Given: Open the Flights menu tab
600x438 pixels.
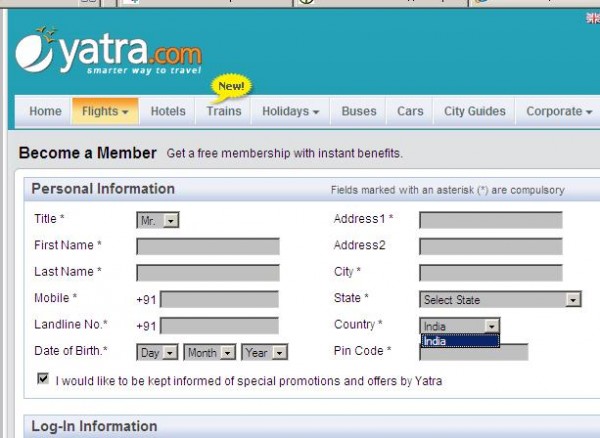Looking at the screenshot, I should tap(105, 111).
